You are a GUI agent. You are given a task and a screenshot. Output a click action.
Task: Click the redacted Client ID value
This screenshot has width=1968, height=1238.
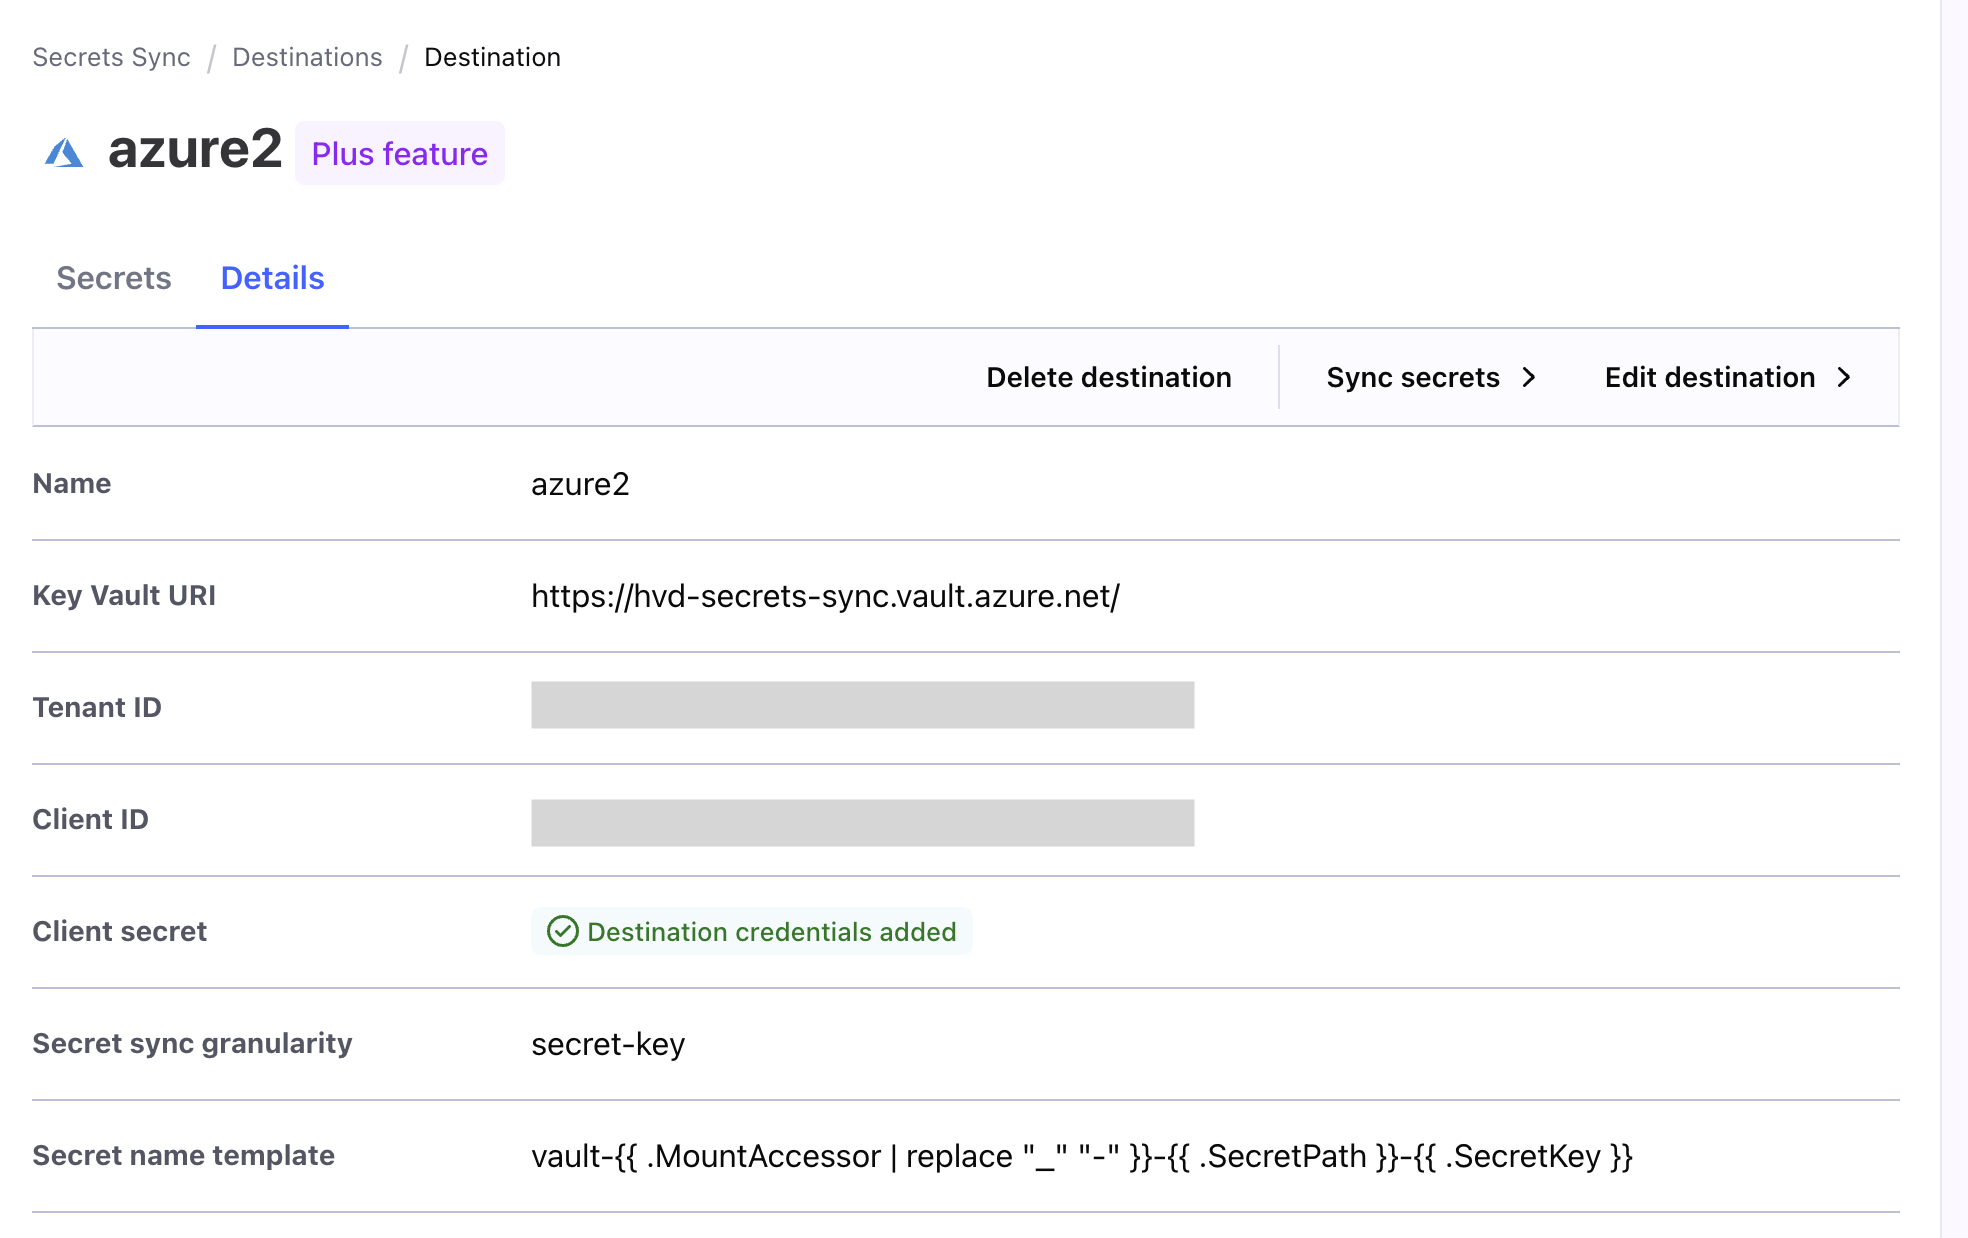click(x=862, y=822)
